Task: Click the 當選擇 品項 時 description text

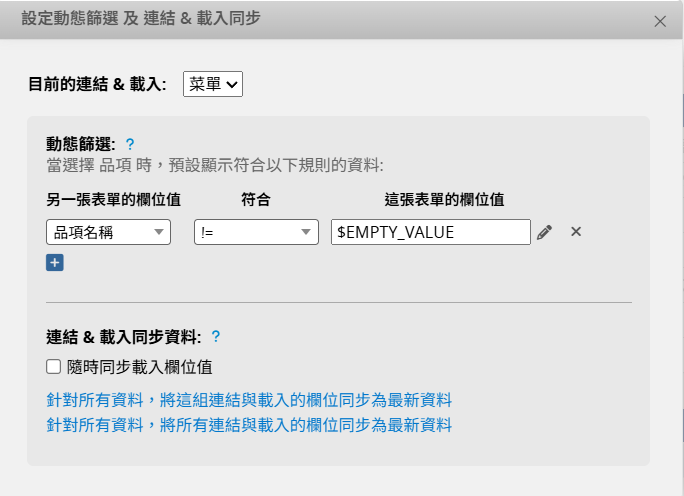Action: (x=214, y=165)
